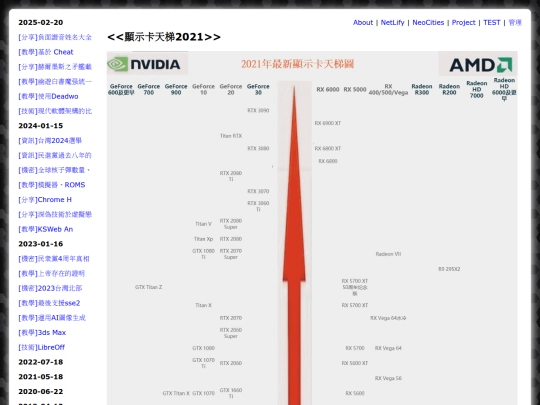Open the [資訊]台灣2024選舉 article

[50, 141]
